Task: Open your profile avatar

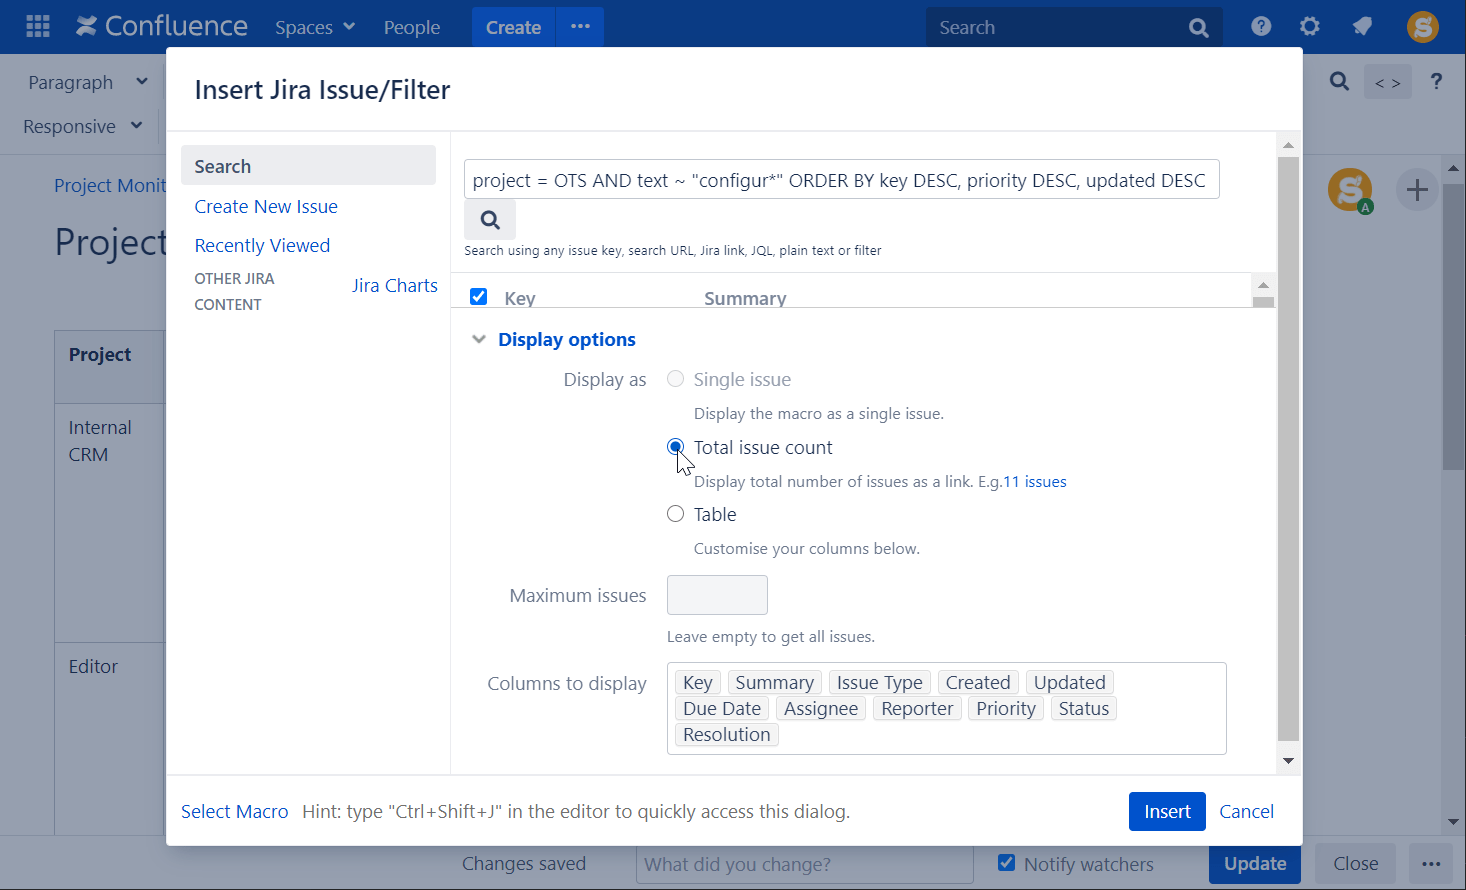Action: click(x=1423, y=27)
